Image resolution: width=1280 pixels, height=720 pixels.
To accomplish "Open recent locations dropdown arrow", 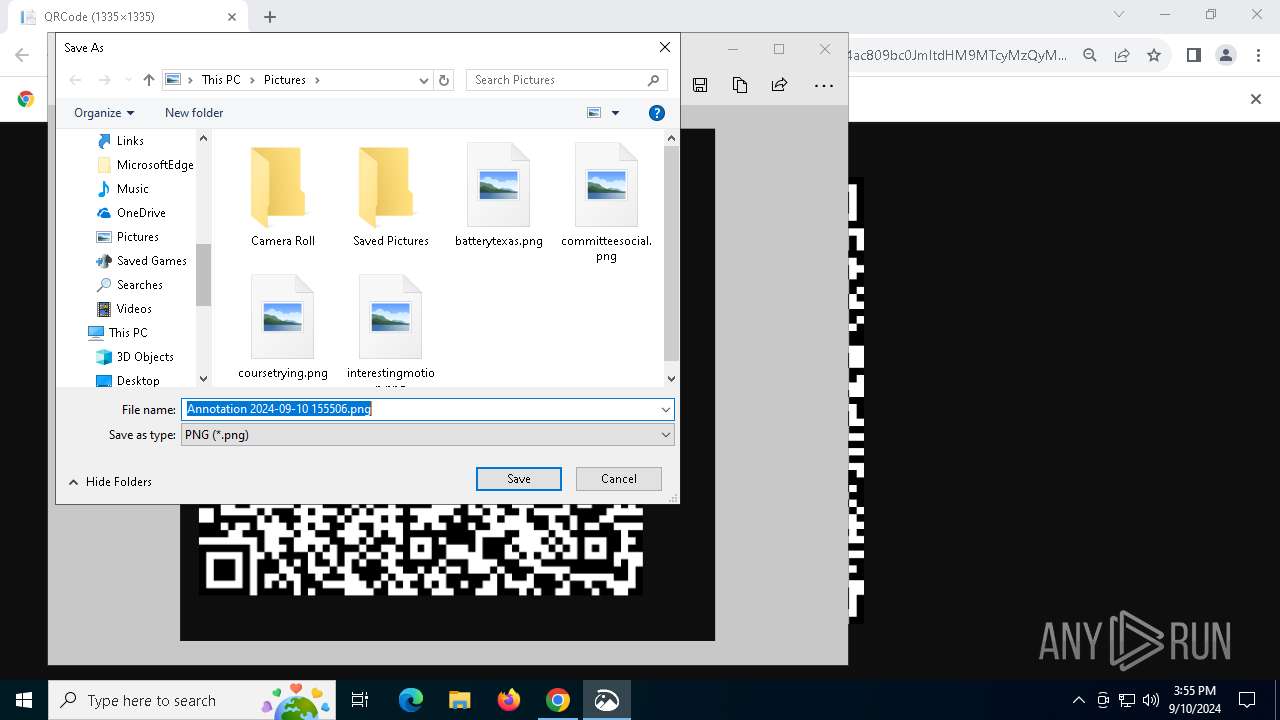I will click(128, 80).
